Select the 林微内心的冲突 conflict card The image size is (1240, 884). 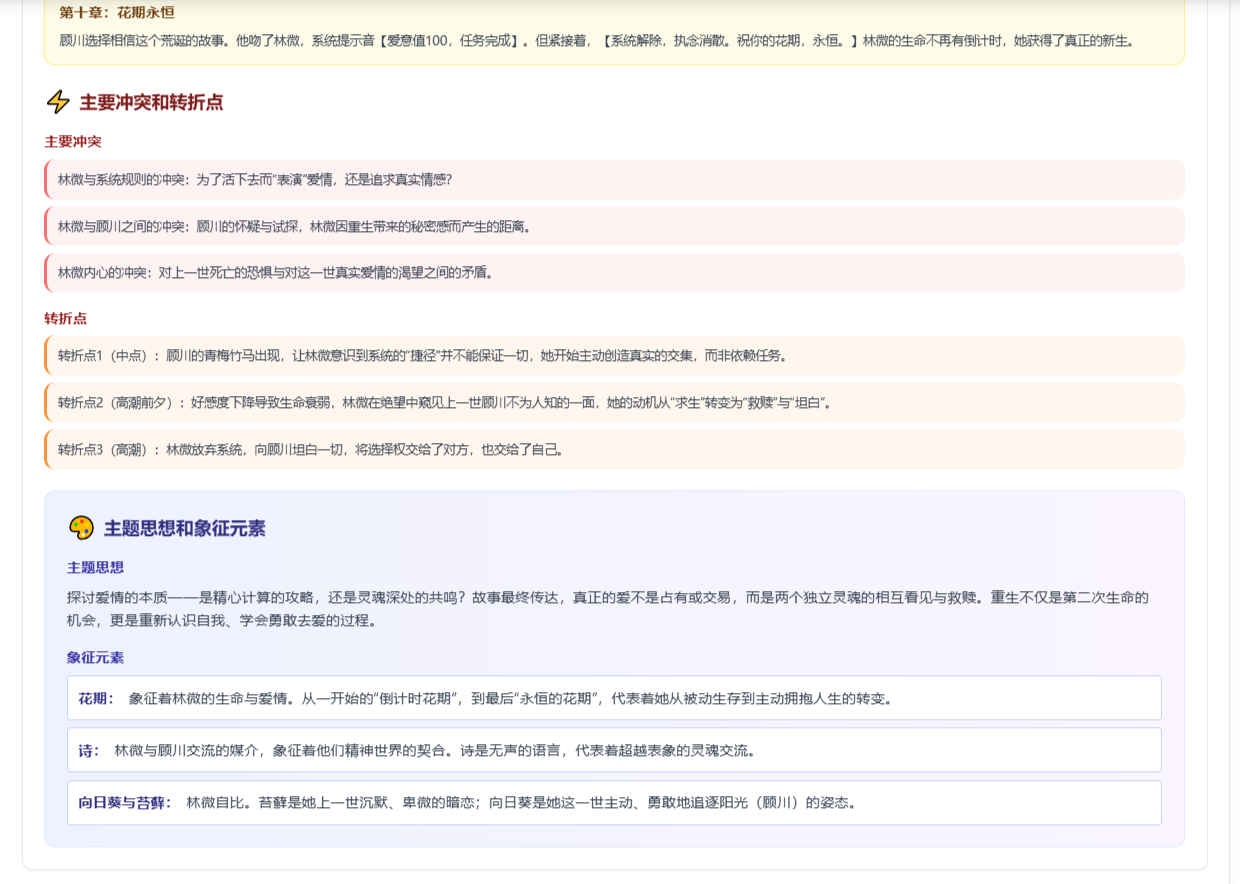tap(614, 273)
